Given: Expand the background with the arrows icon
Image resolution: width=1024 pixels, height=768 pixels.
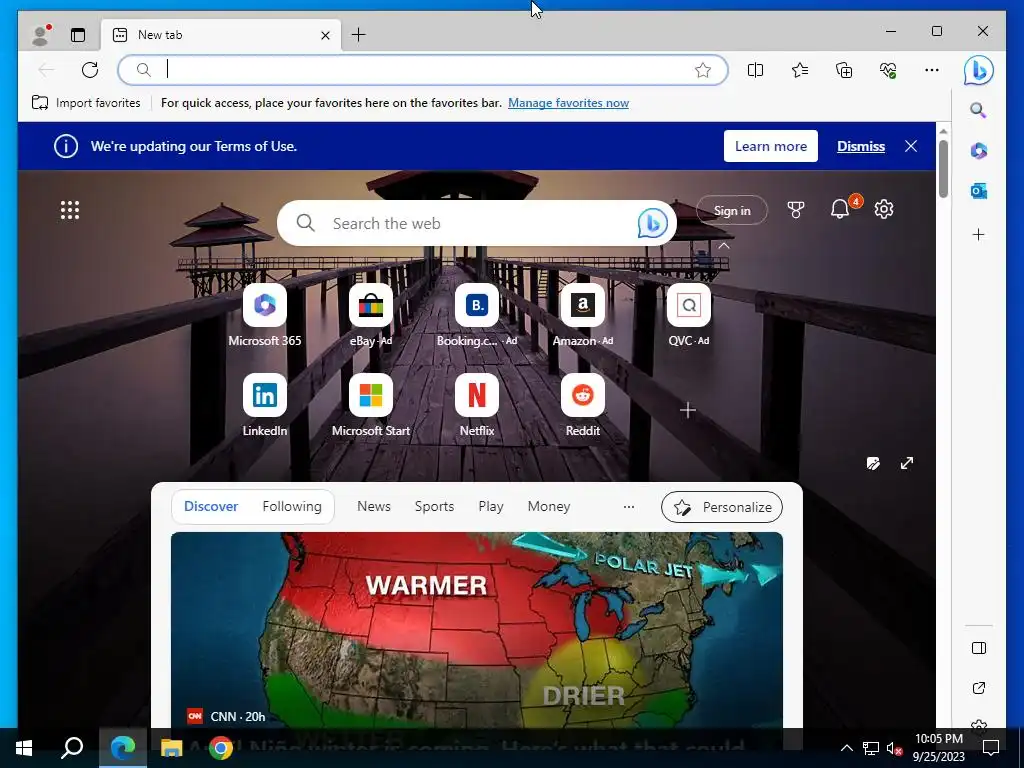Looking at the screenshot, I should [x=907, y=464].
